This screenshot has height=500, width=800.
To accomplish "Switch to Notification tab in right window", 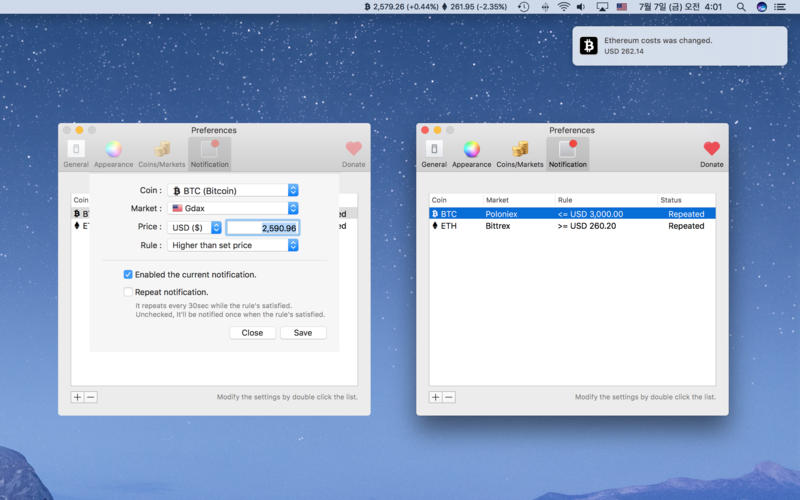I will 568,150.
